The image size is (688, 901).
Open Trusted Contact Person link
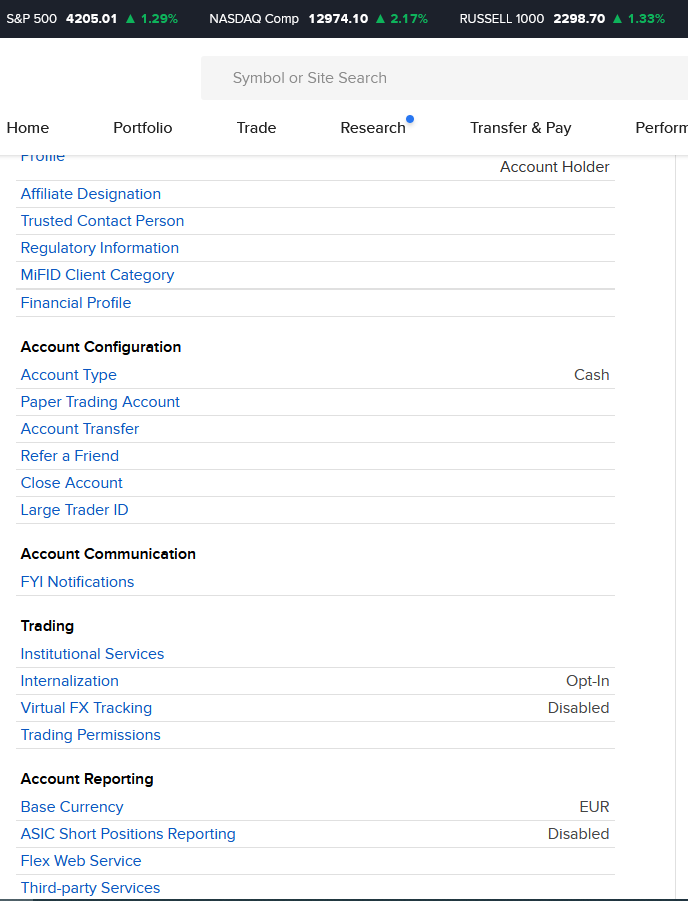click(x=102, y=221)
